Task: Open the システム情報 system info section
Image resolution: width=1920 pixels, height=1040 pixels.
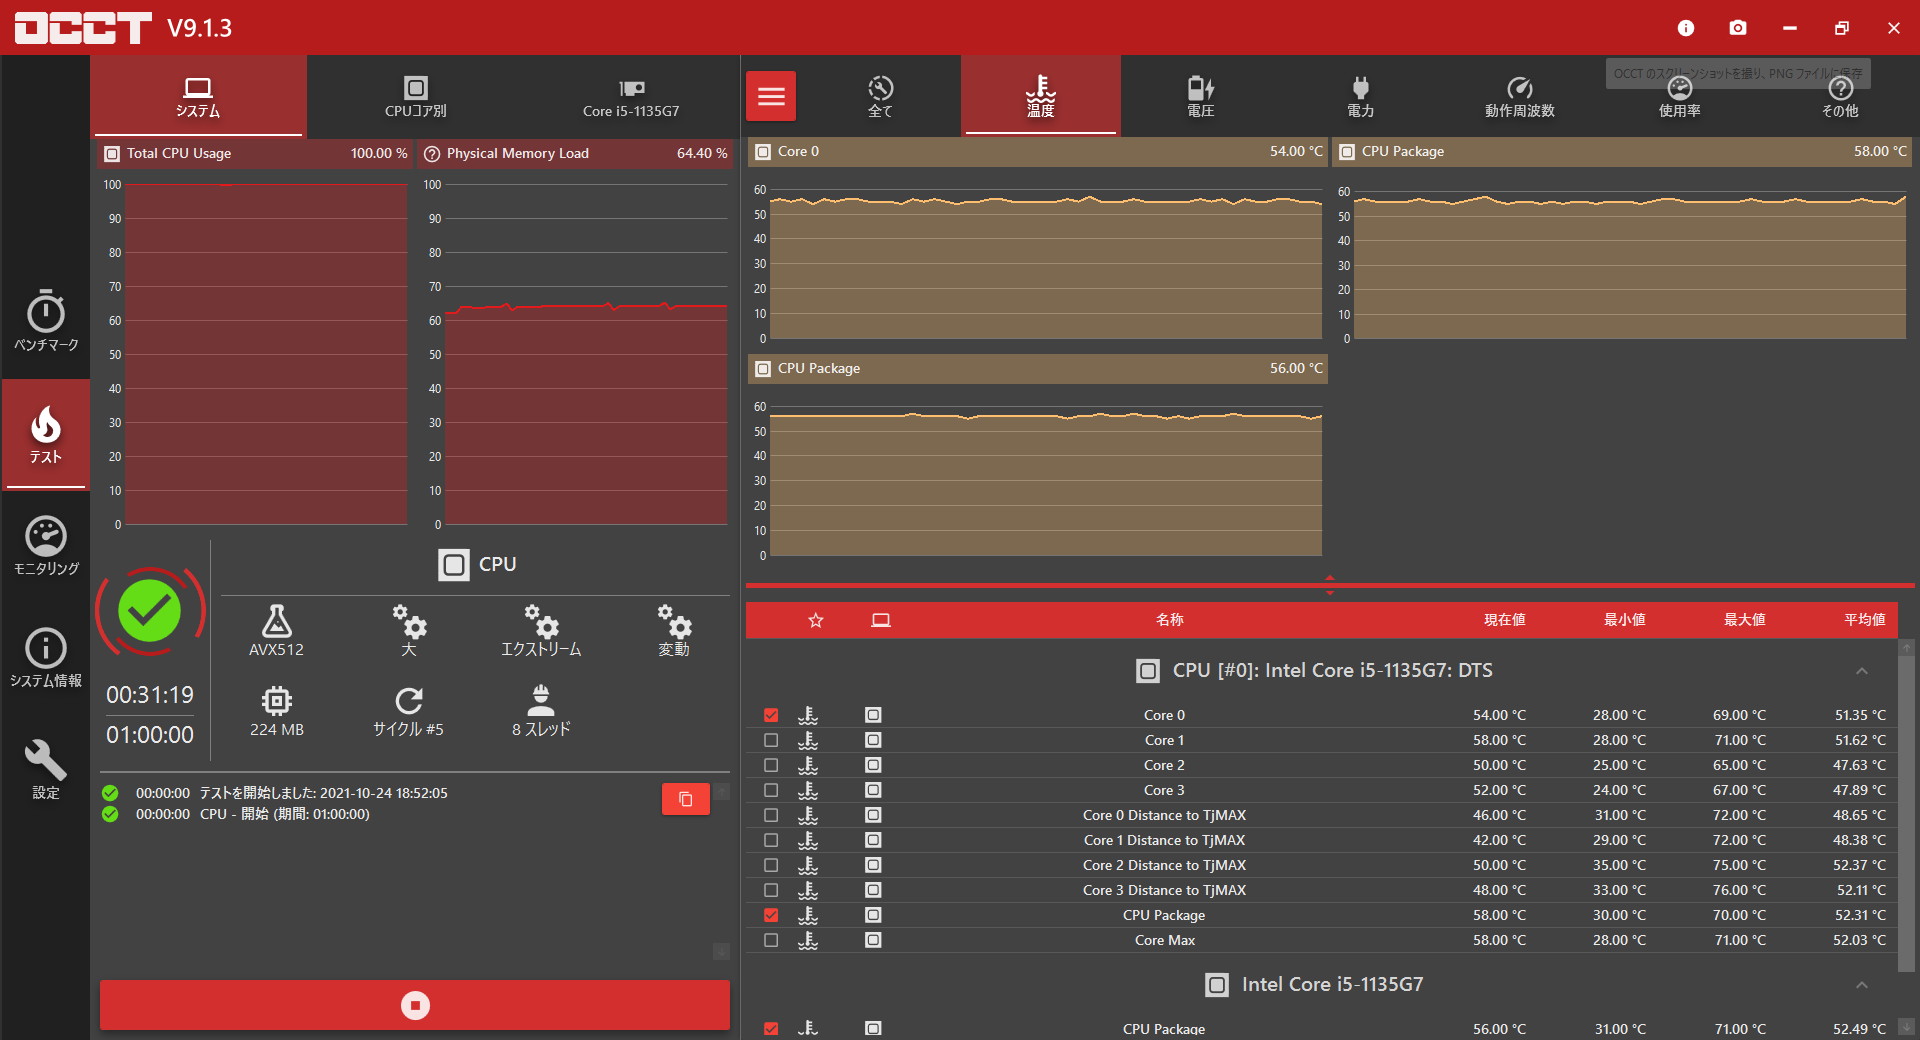Action: pyautogui.click(x=46, y=657)
